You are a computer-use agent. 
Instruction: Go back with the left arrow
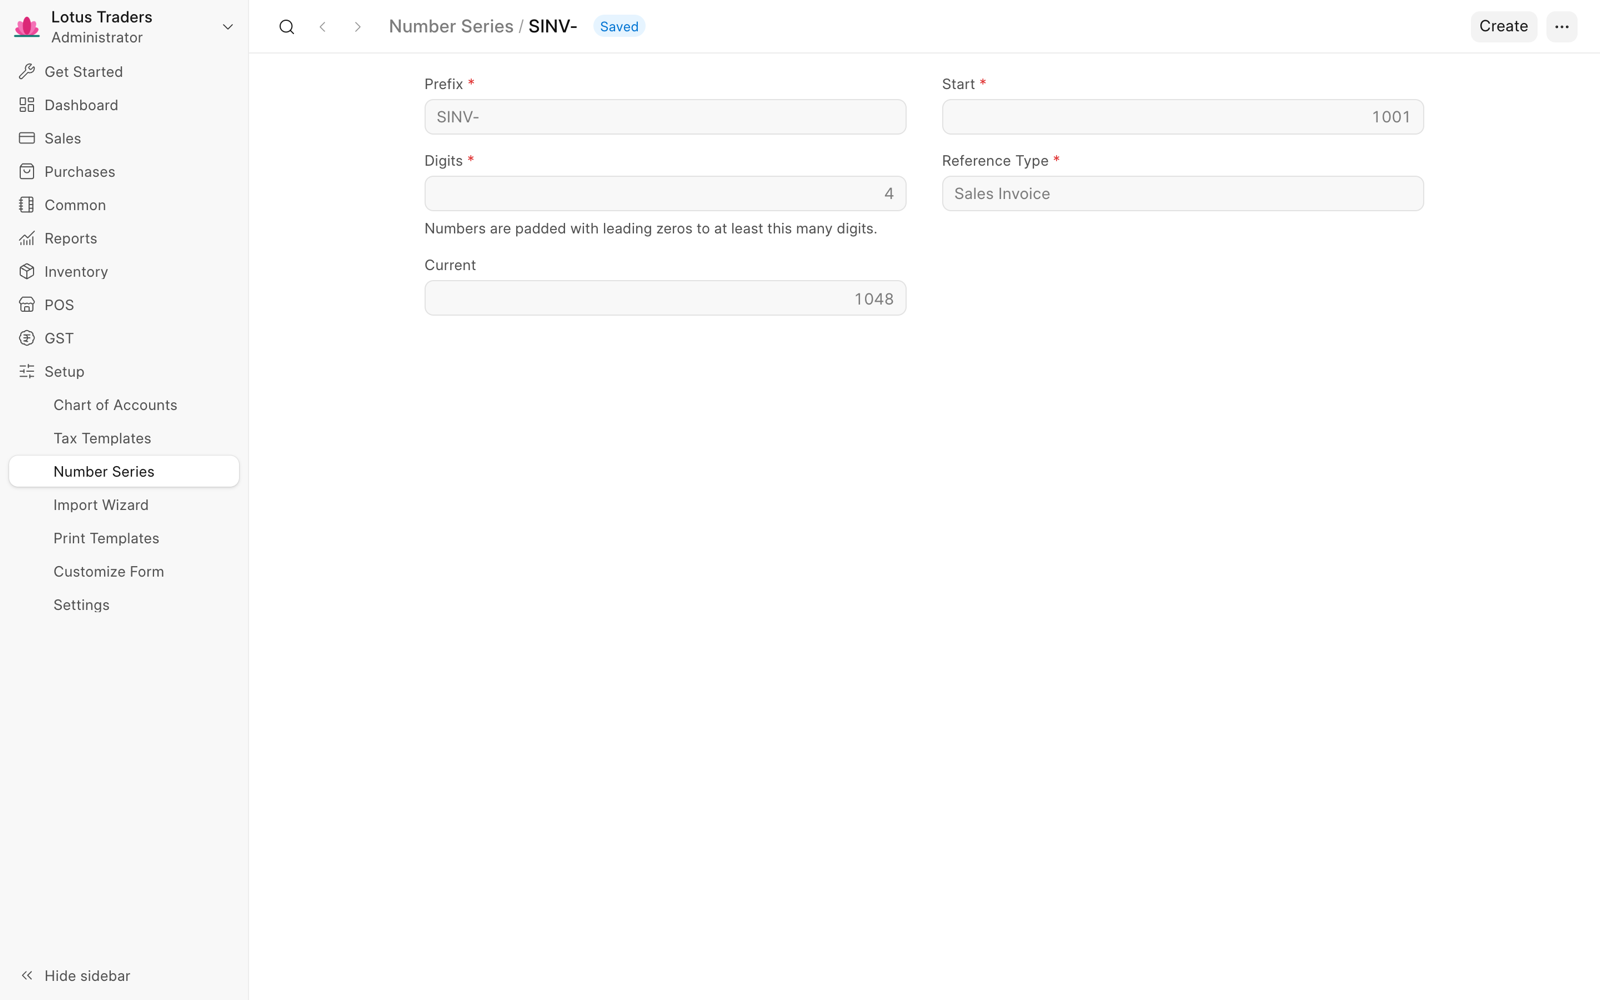pos(322,27)
